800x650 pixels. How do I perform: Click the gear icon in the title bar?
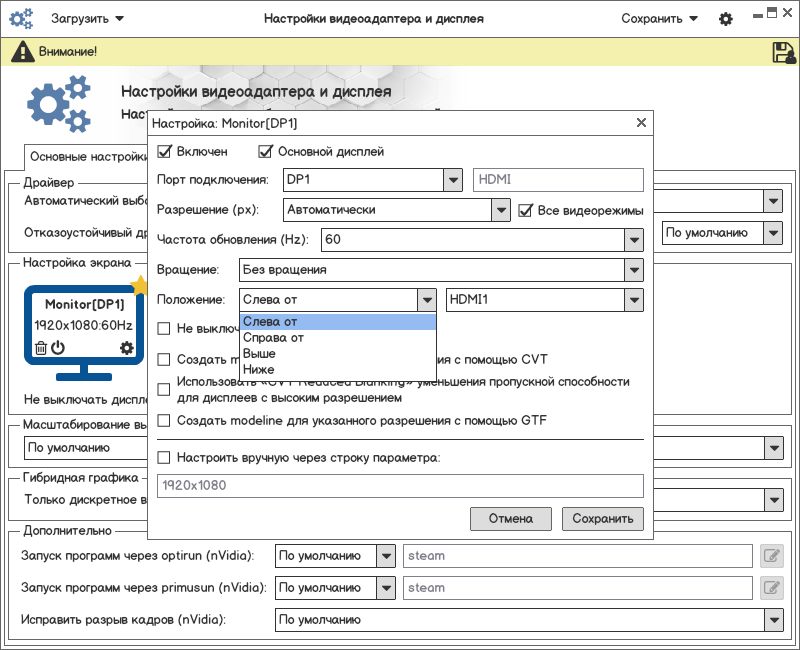tap(726, 19)
